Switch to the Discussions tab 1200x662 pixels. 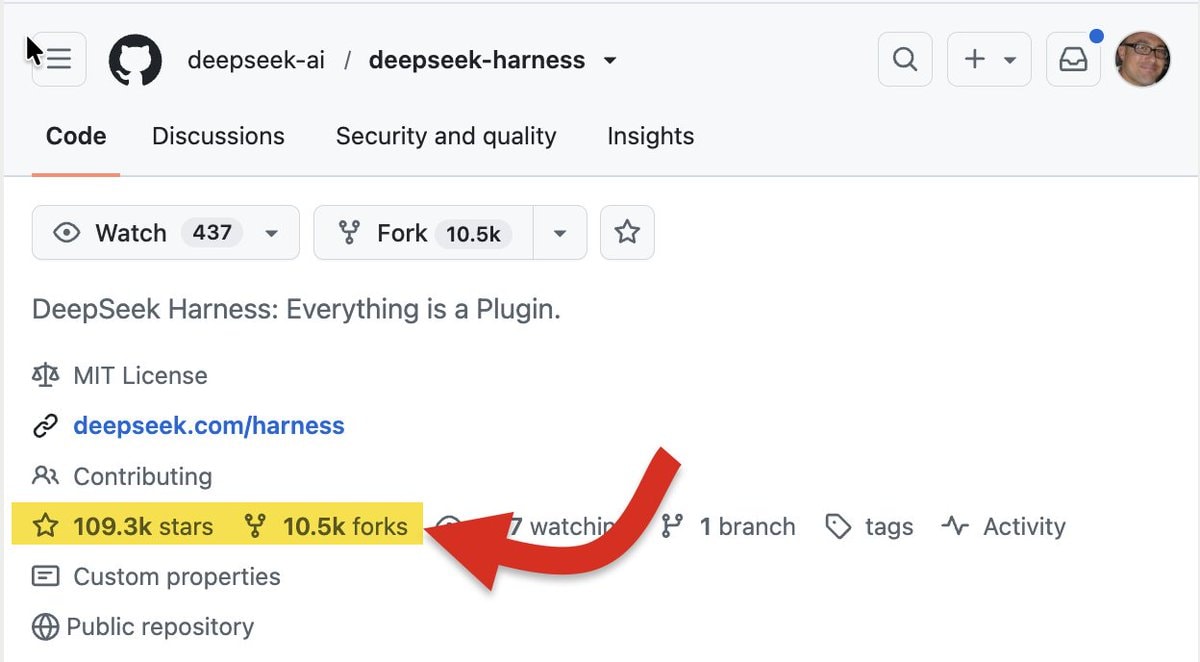click(x=218, y=137)
